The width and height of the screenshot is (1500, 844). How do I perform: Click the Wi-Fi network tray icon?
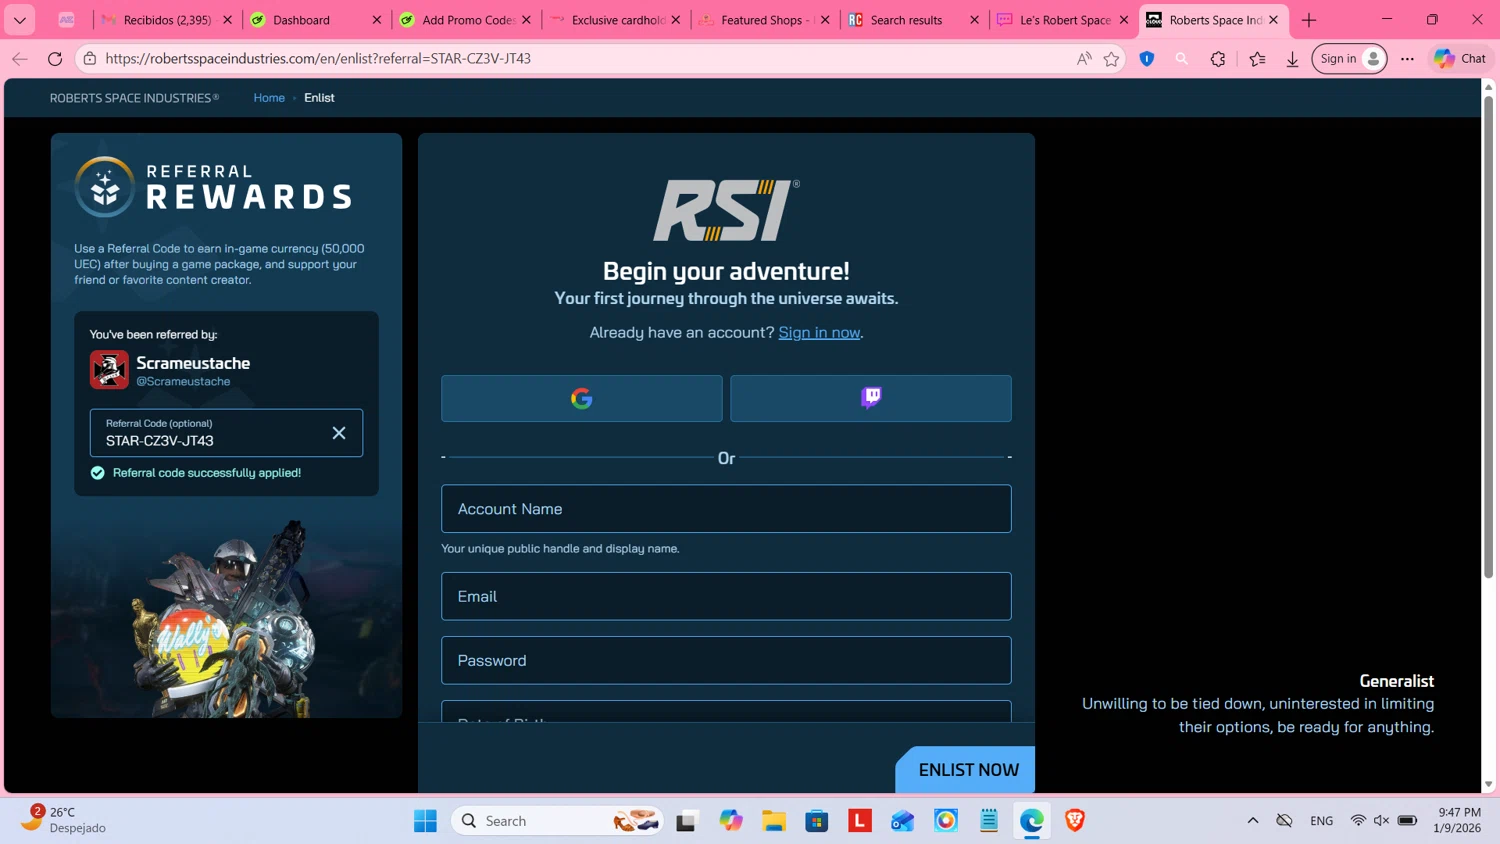pos(1357,821)
